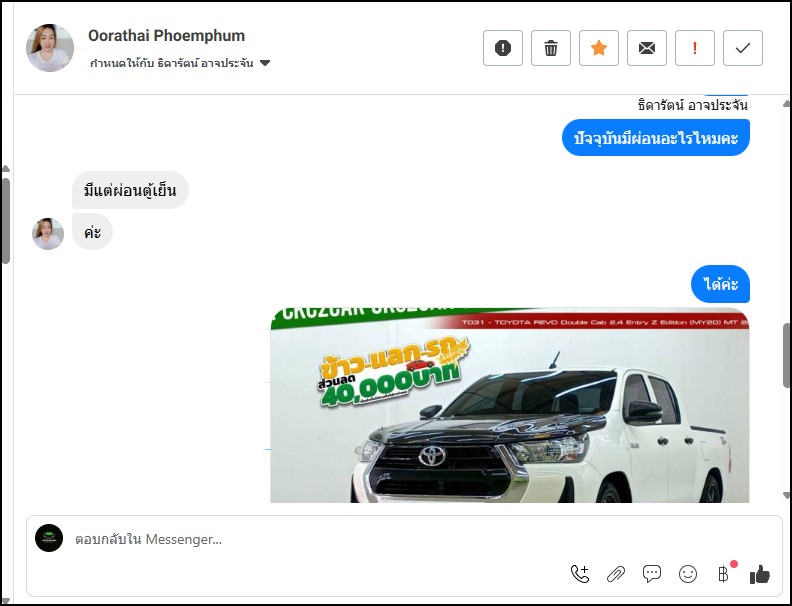This screenshot has height=606, width=792.
Task: Toggle the orange star follow-up icon
Action: click(x=599, y=48)
